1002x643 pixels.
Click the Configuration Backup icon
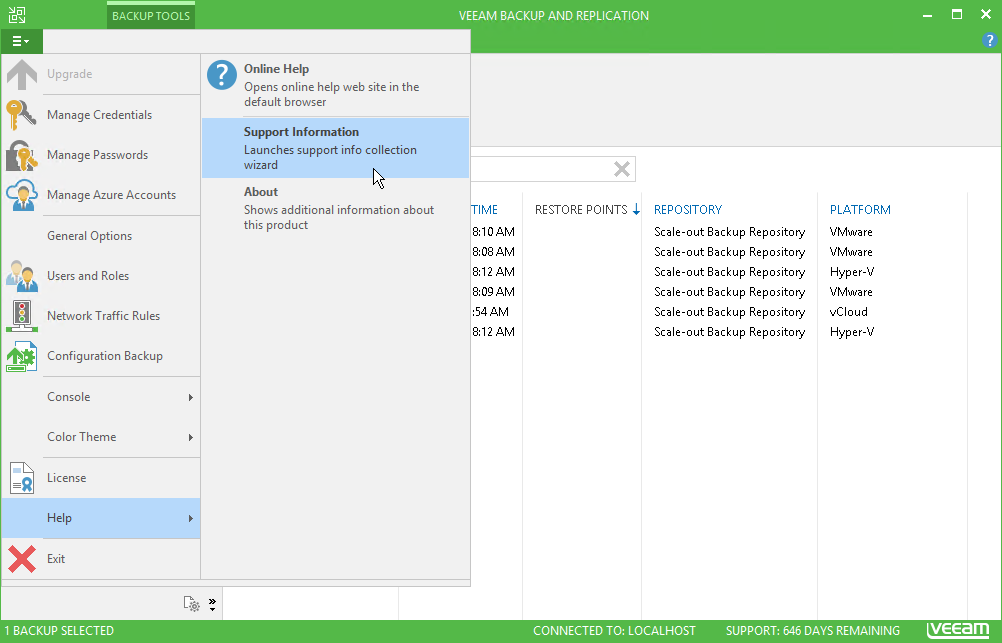click(22, 356)
